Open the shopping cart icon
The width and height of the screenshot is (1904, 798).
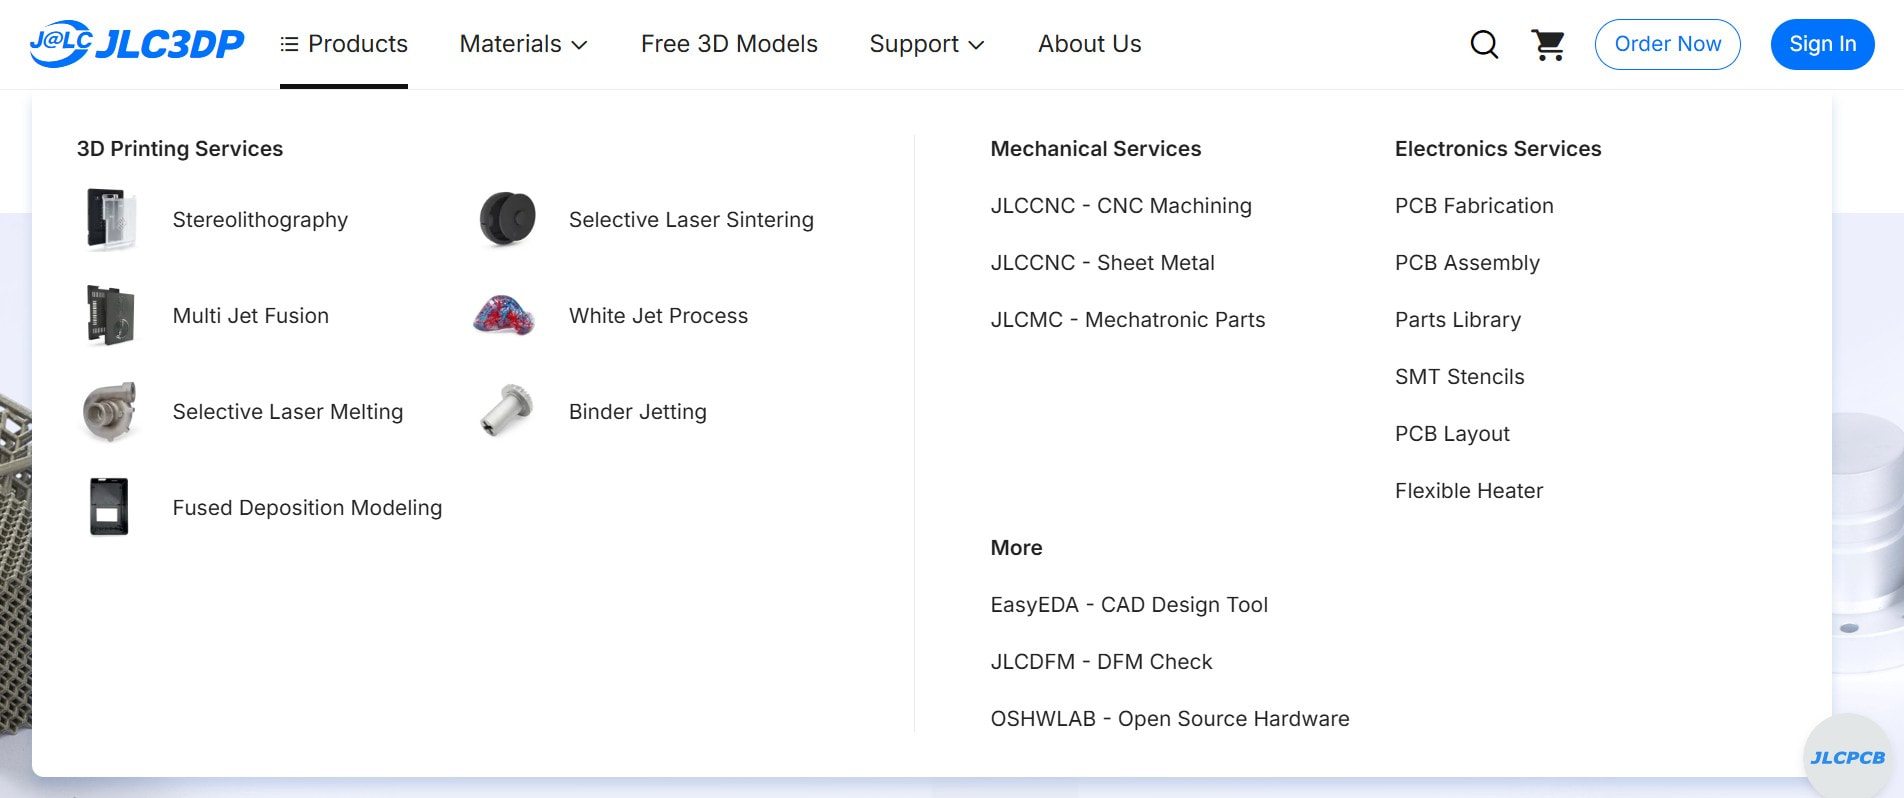tap(1548, 44)
